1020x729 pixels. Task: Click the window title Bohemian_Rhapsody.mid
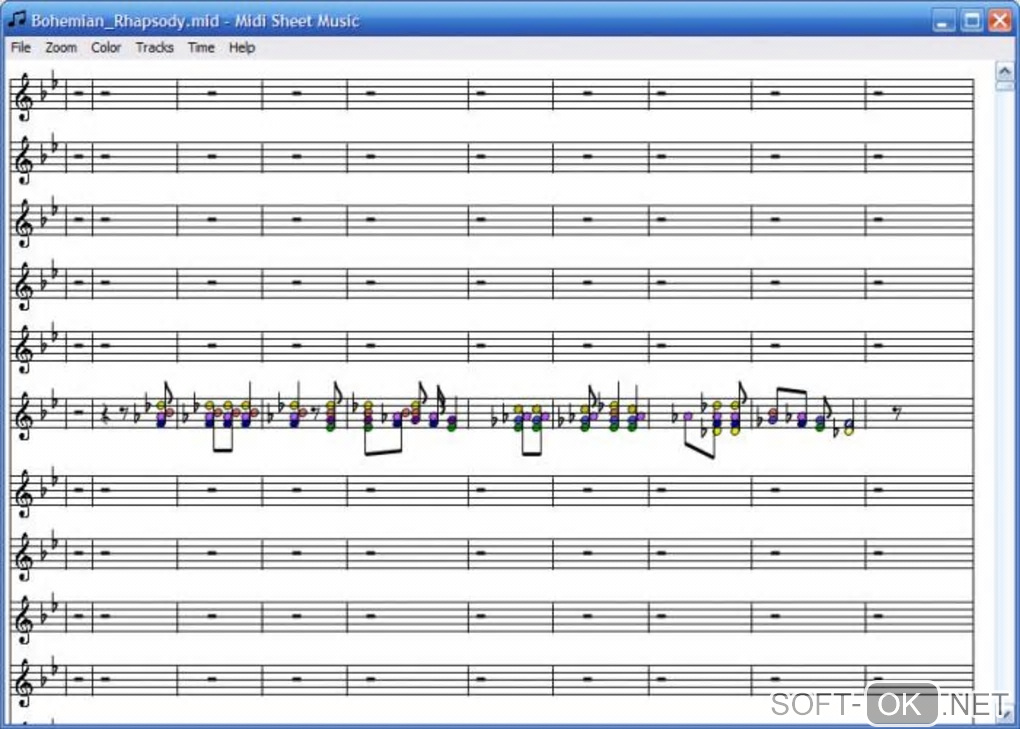point(125,21)
